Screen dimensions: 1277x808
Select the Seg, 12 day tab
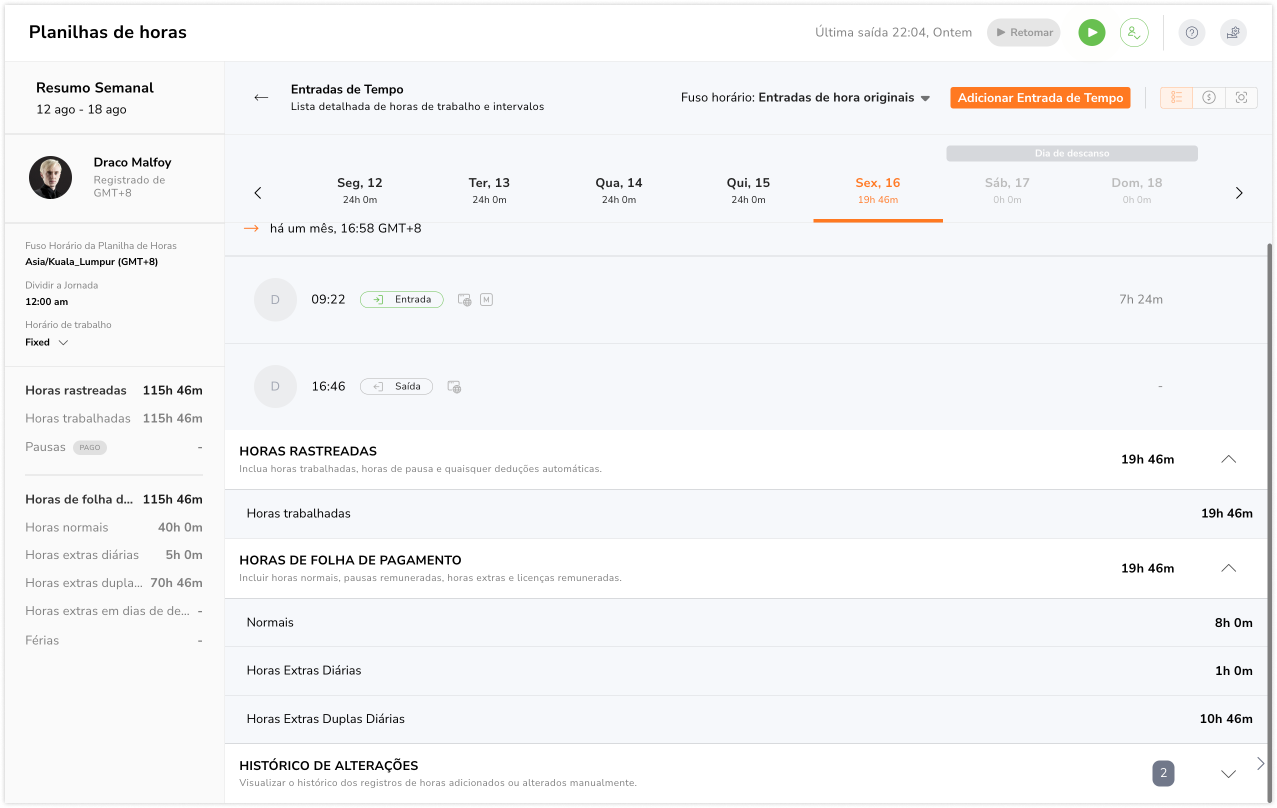coord(360,190)
